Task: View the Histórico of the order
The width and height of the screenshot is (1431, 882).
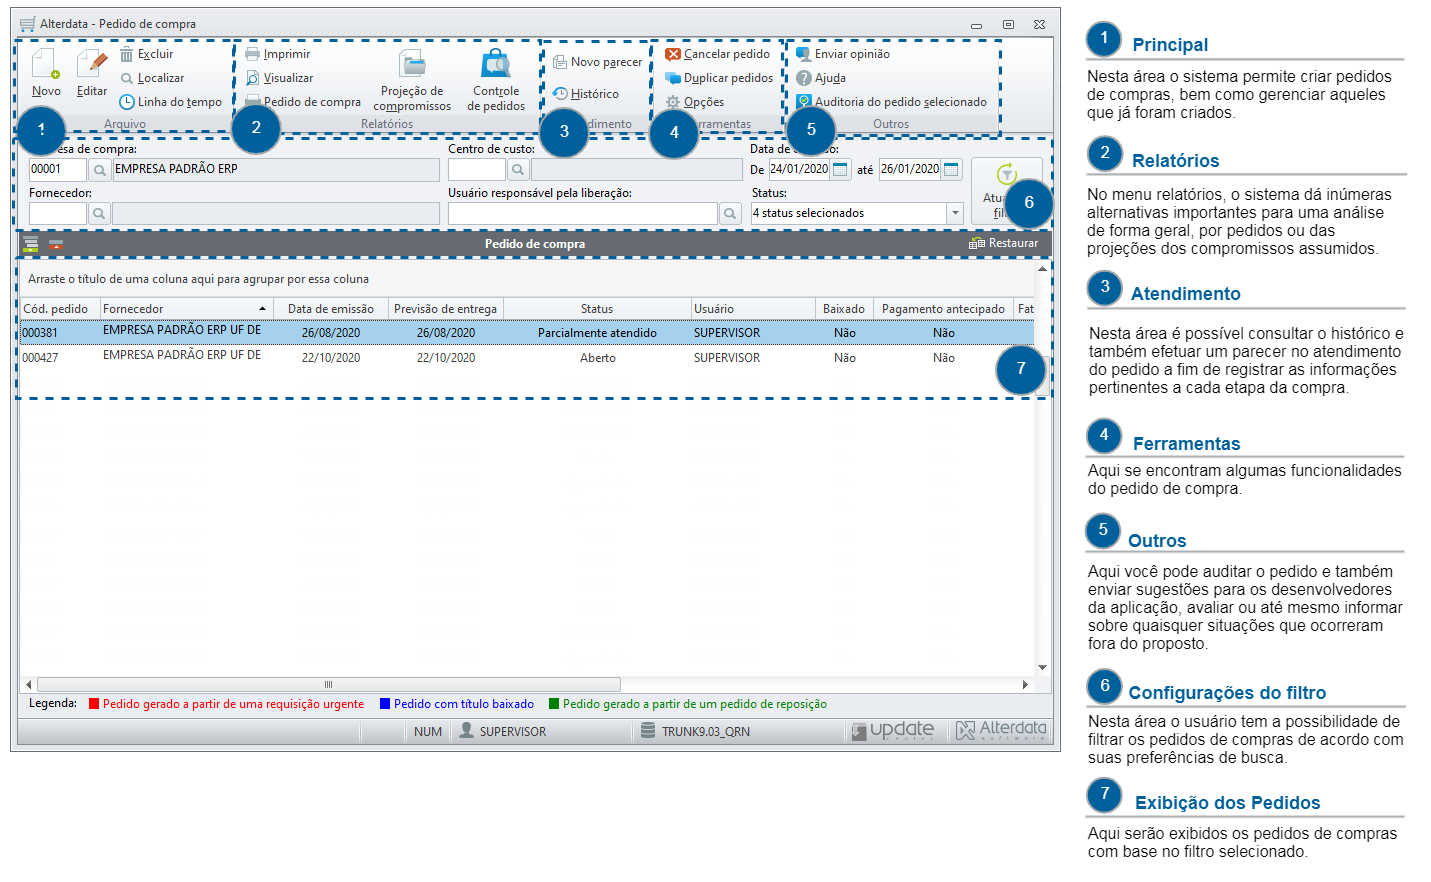Action: [586, 94]
